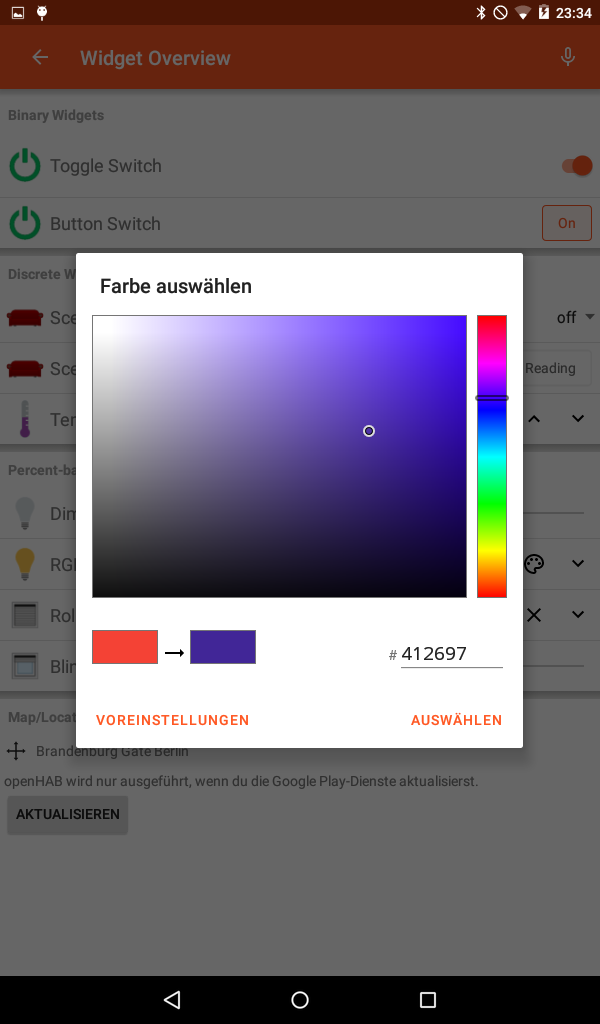Tap the image notification icon
Viewport: 600px width, 1024px height.
(18, 12)
